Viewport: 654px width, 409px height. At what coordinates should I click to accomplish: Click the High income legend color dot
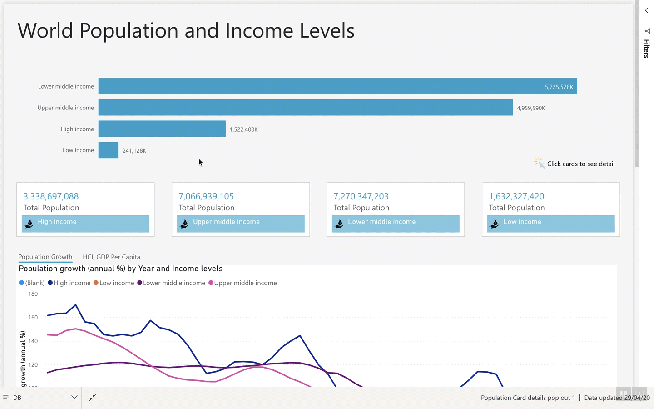pyautogui.click(x=50, y=283)
